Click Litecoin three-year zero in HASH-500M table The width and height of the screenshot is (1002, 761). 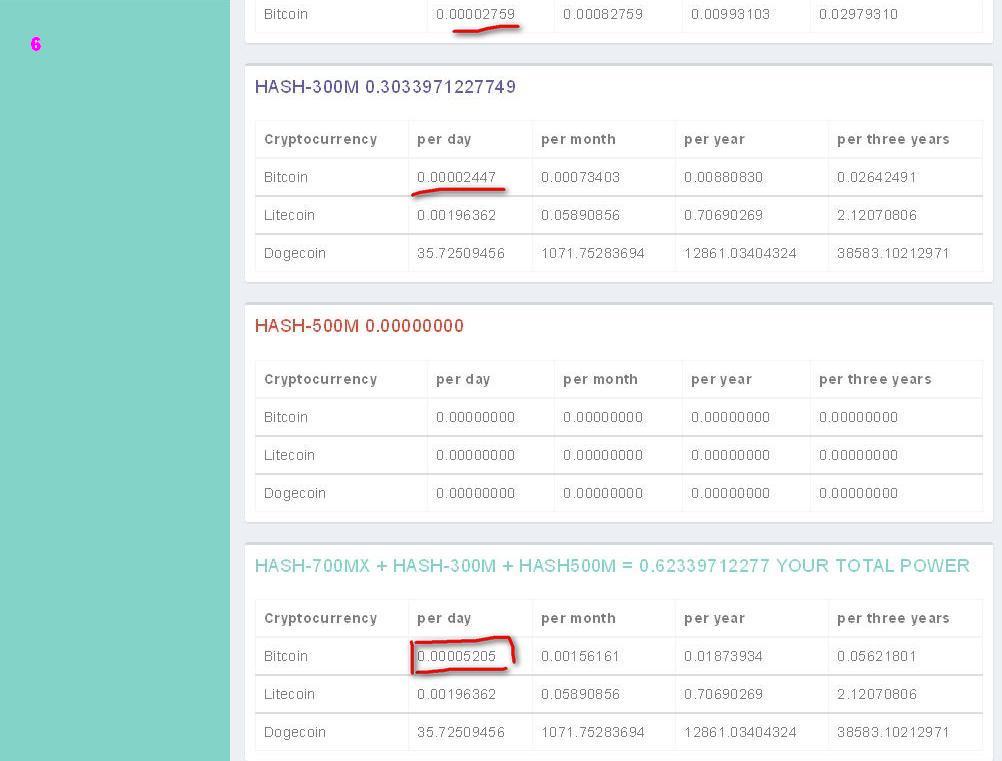[858, 456]
